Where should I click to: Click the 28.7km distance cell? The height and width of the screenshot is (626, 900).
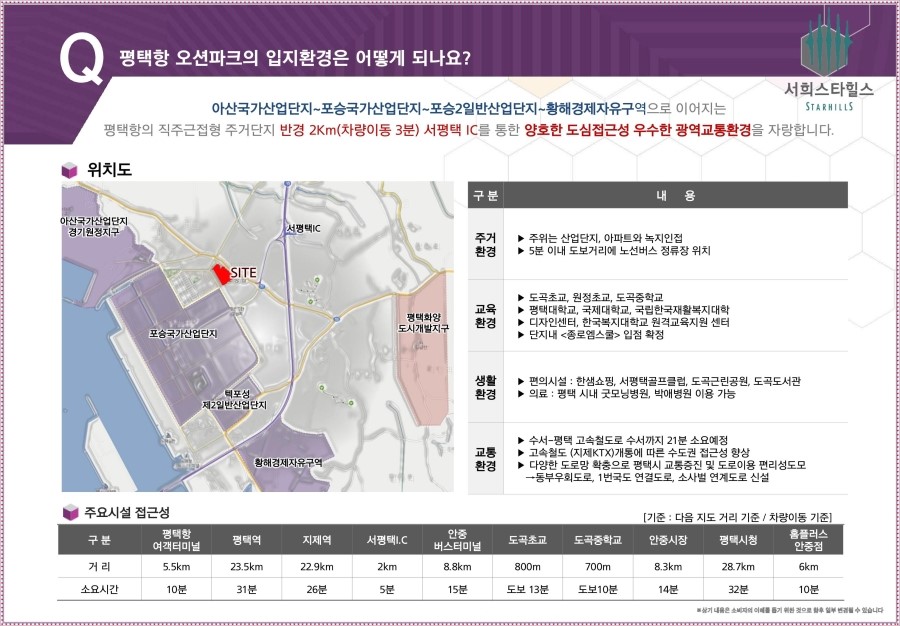click(x=738, y=567)
